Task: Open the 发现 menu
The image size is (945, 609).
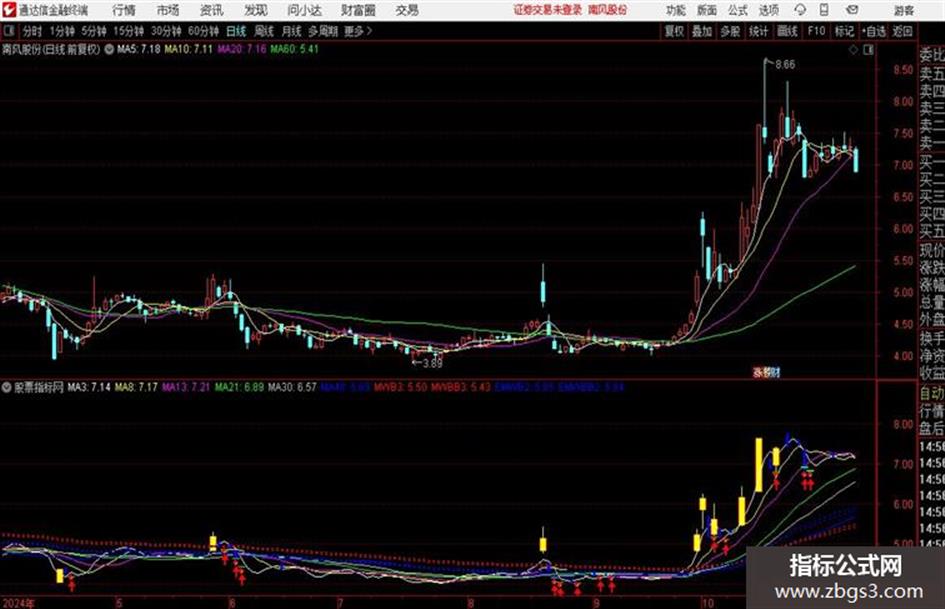Action: click(x=256, y=10)
